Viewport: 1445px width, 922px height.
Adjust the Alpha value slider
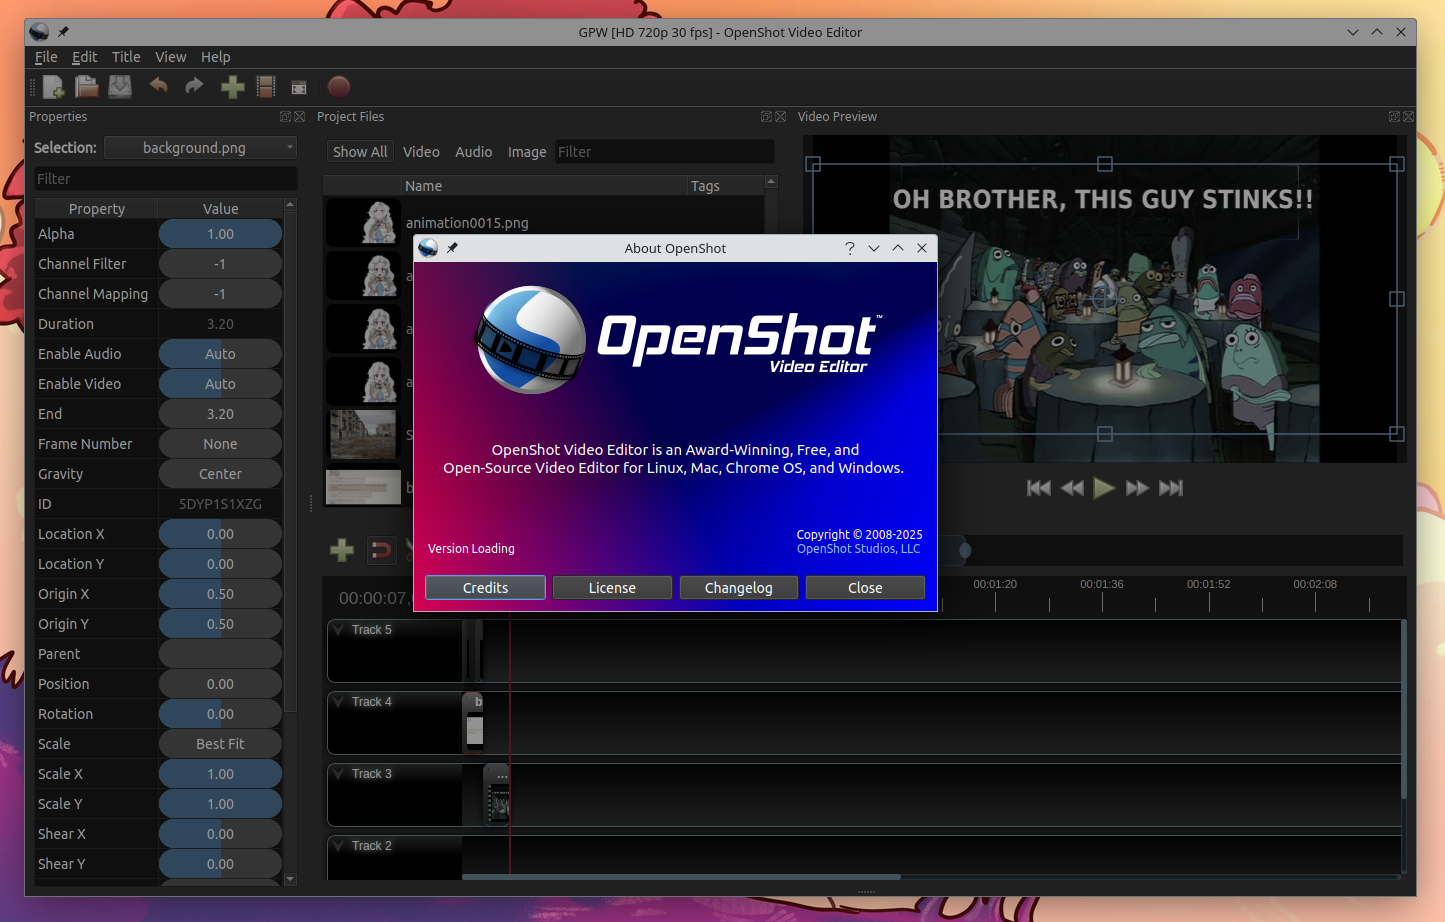coord(220,234)
